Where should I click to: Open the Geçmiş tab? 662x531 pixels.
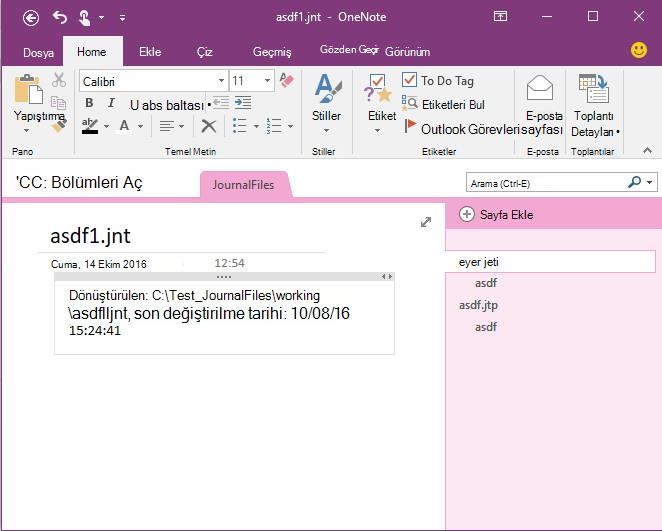272,52
